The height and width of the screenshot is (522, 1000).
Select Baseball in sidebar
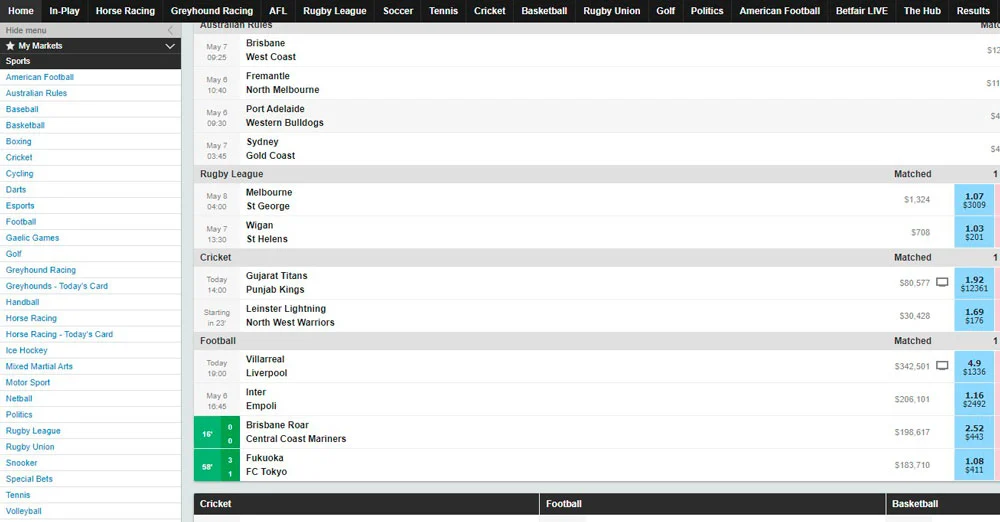(x=22, y=109)
